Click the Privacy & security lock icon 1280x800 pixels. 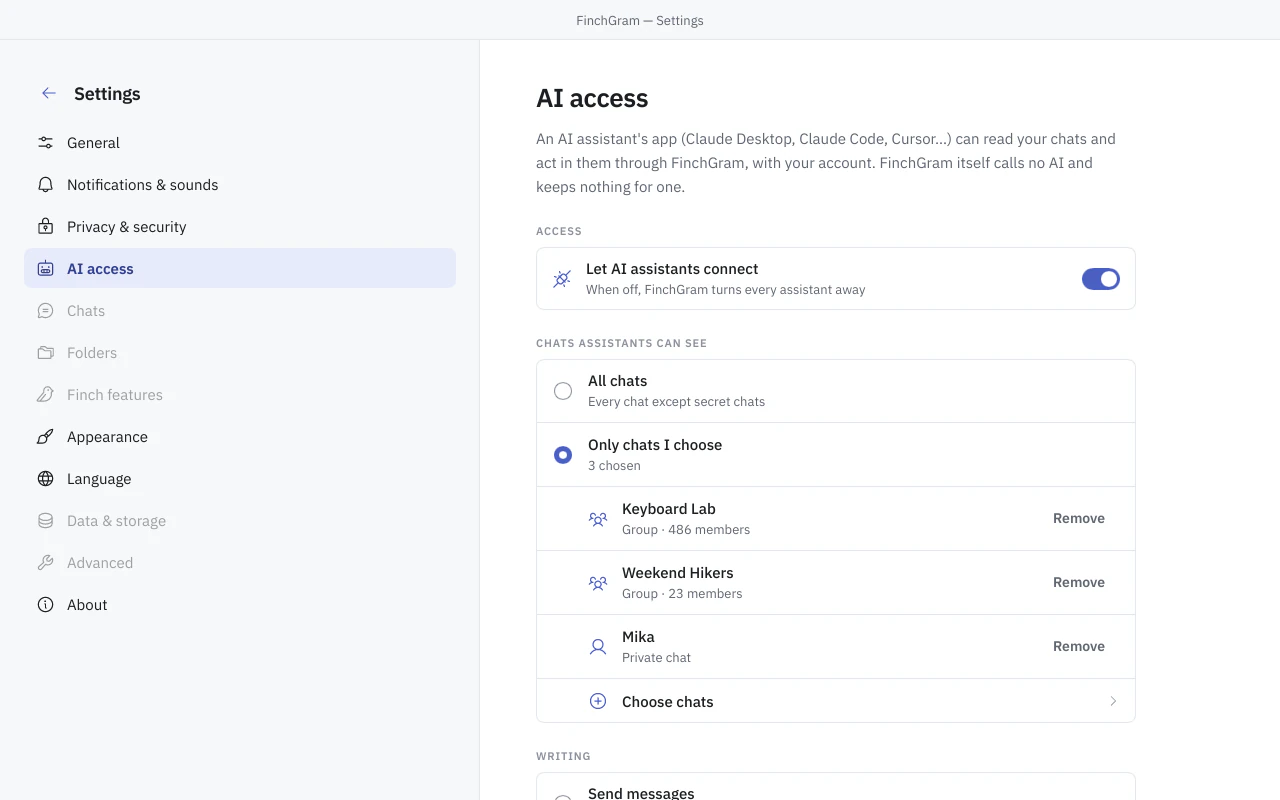(45, 227)
